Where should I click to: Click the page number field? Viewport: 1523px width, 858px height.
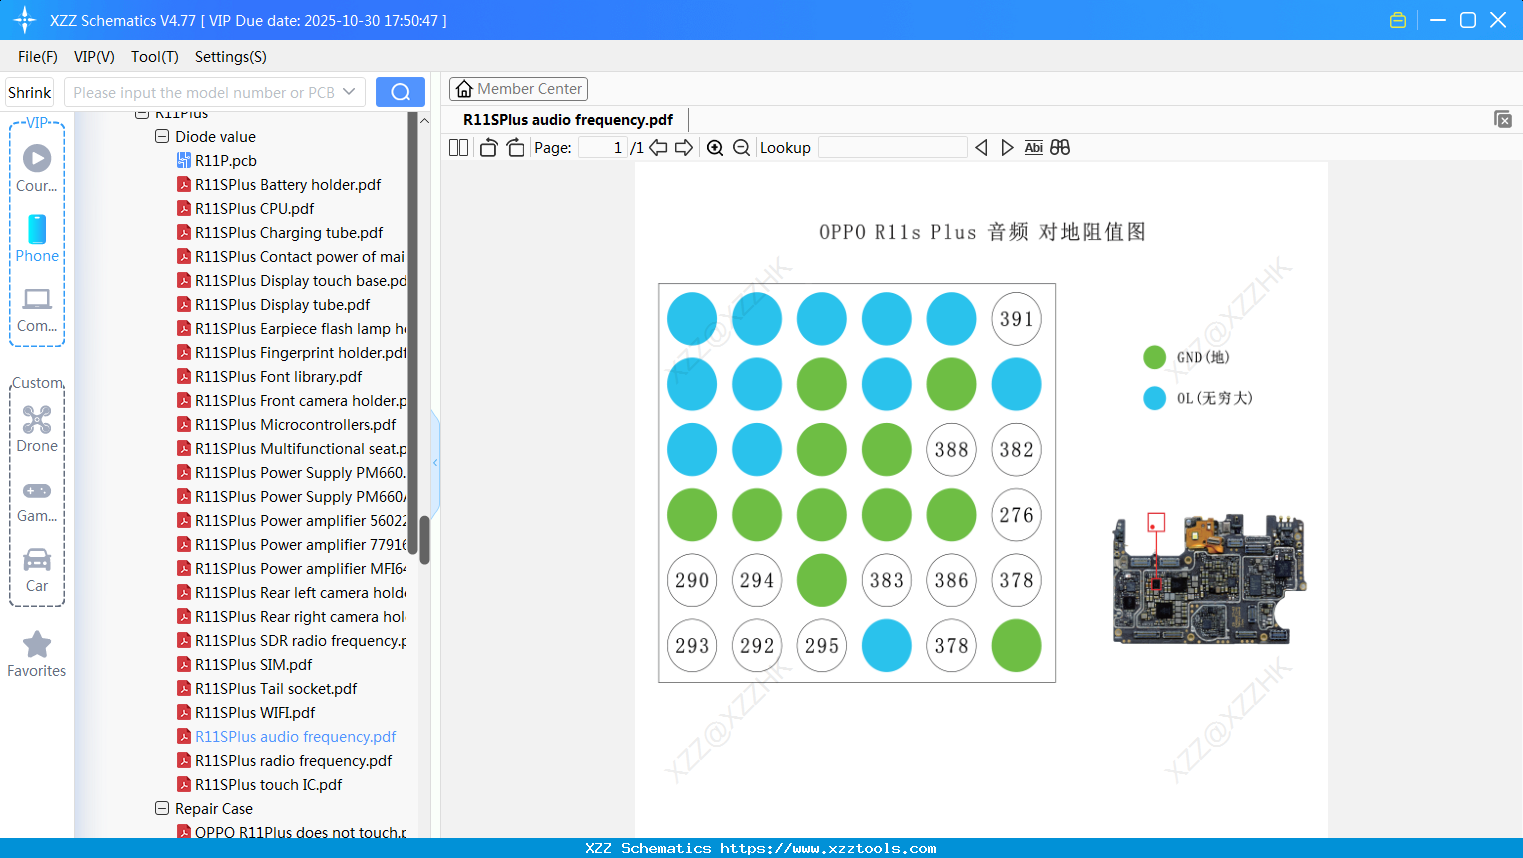pos(603,148)
